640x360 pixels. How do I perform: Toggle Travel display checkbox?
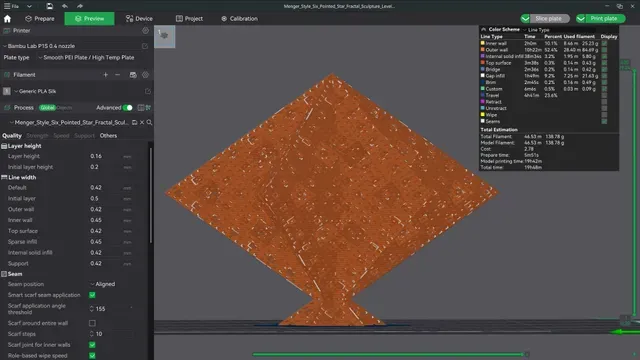[604, 96]
